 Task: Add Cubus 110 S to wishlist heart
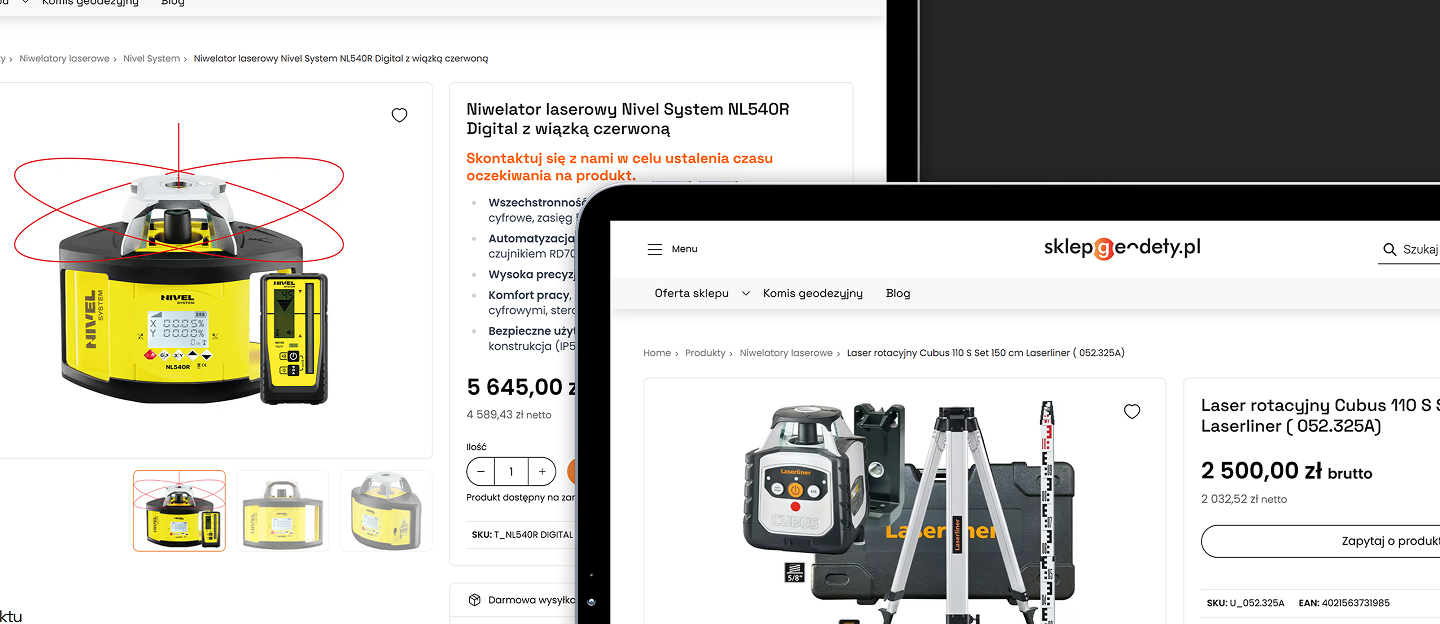(x=1132, y=411)
